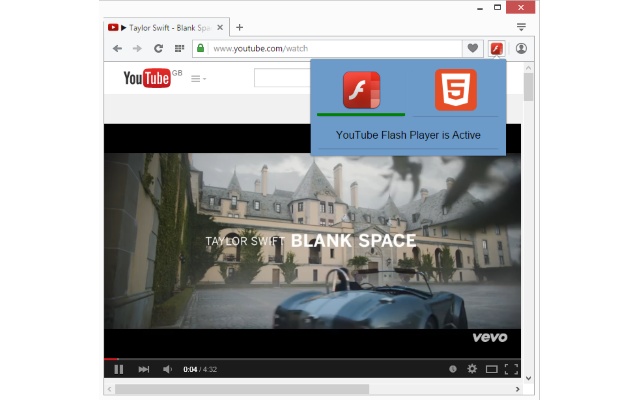640x400 pixels.
Task: Open video settings gear
Action: 472,369
